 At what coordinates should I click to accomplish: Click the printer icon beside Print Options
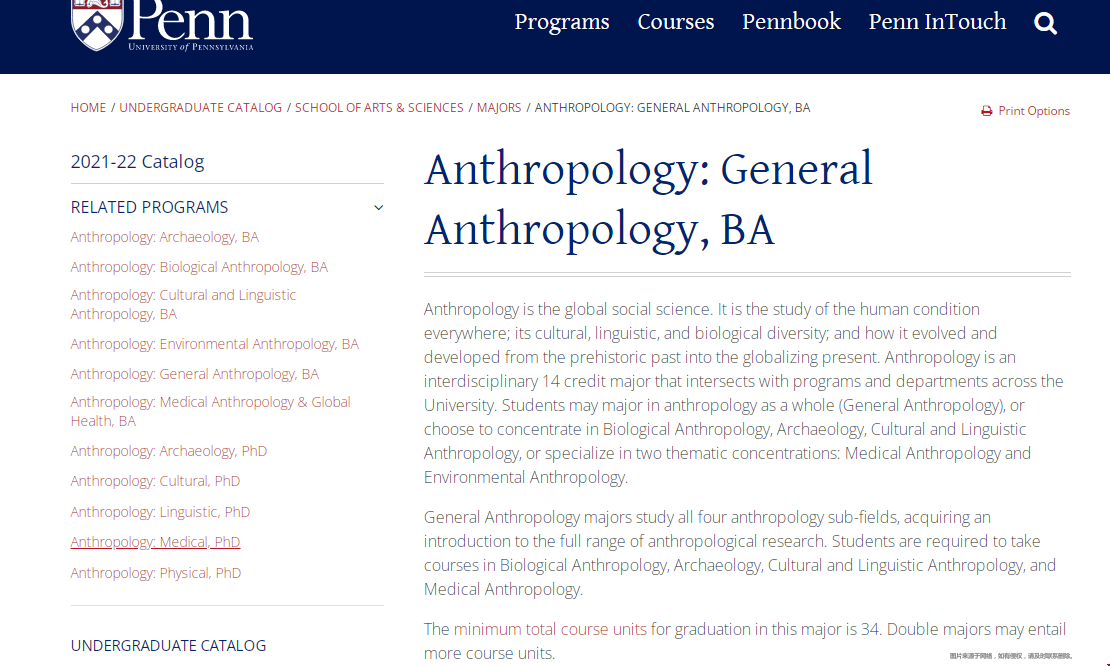987,111
